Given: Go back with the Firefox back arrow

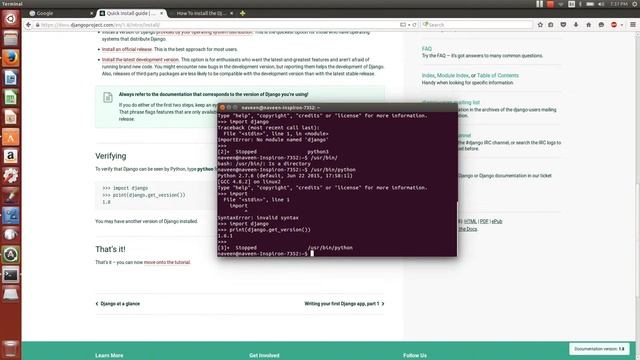Looking at the screenshot, I should click(28, 25).
